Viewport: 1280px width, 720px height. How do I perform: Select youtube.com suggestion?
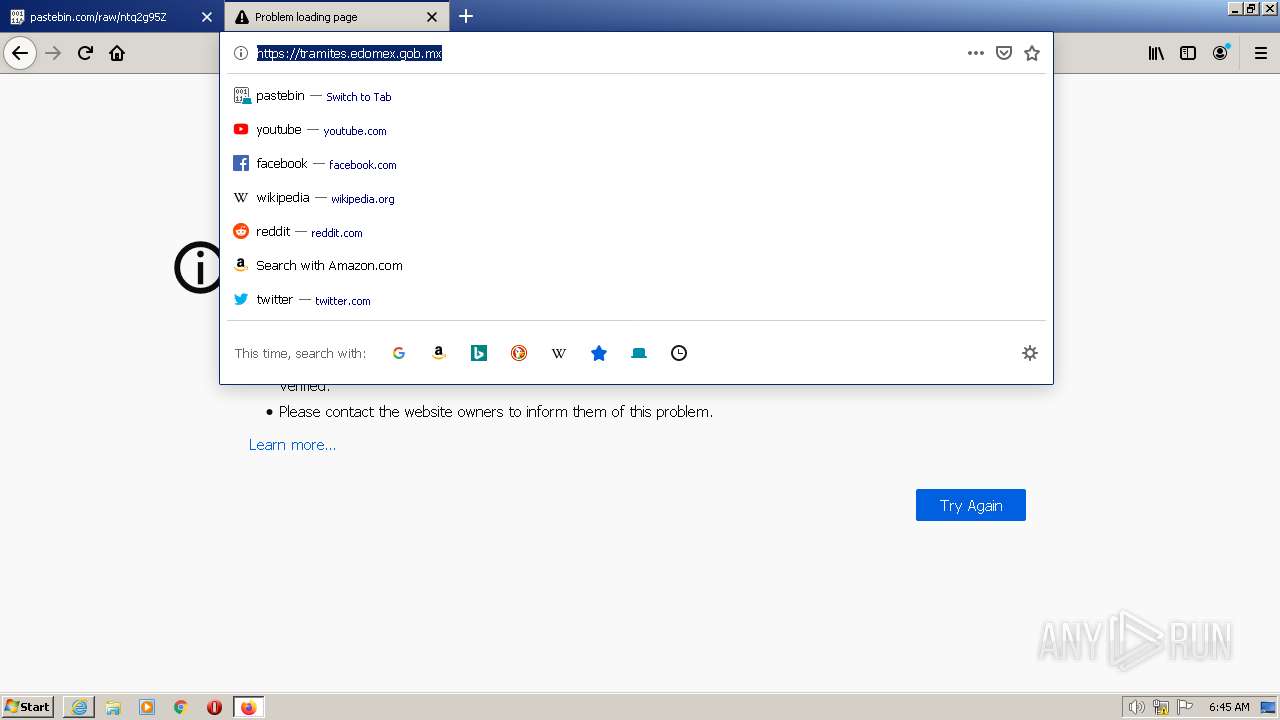point(636,130)
